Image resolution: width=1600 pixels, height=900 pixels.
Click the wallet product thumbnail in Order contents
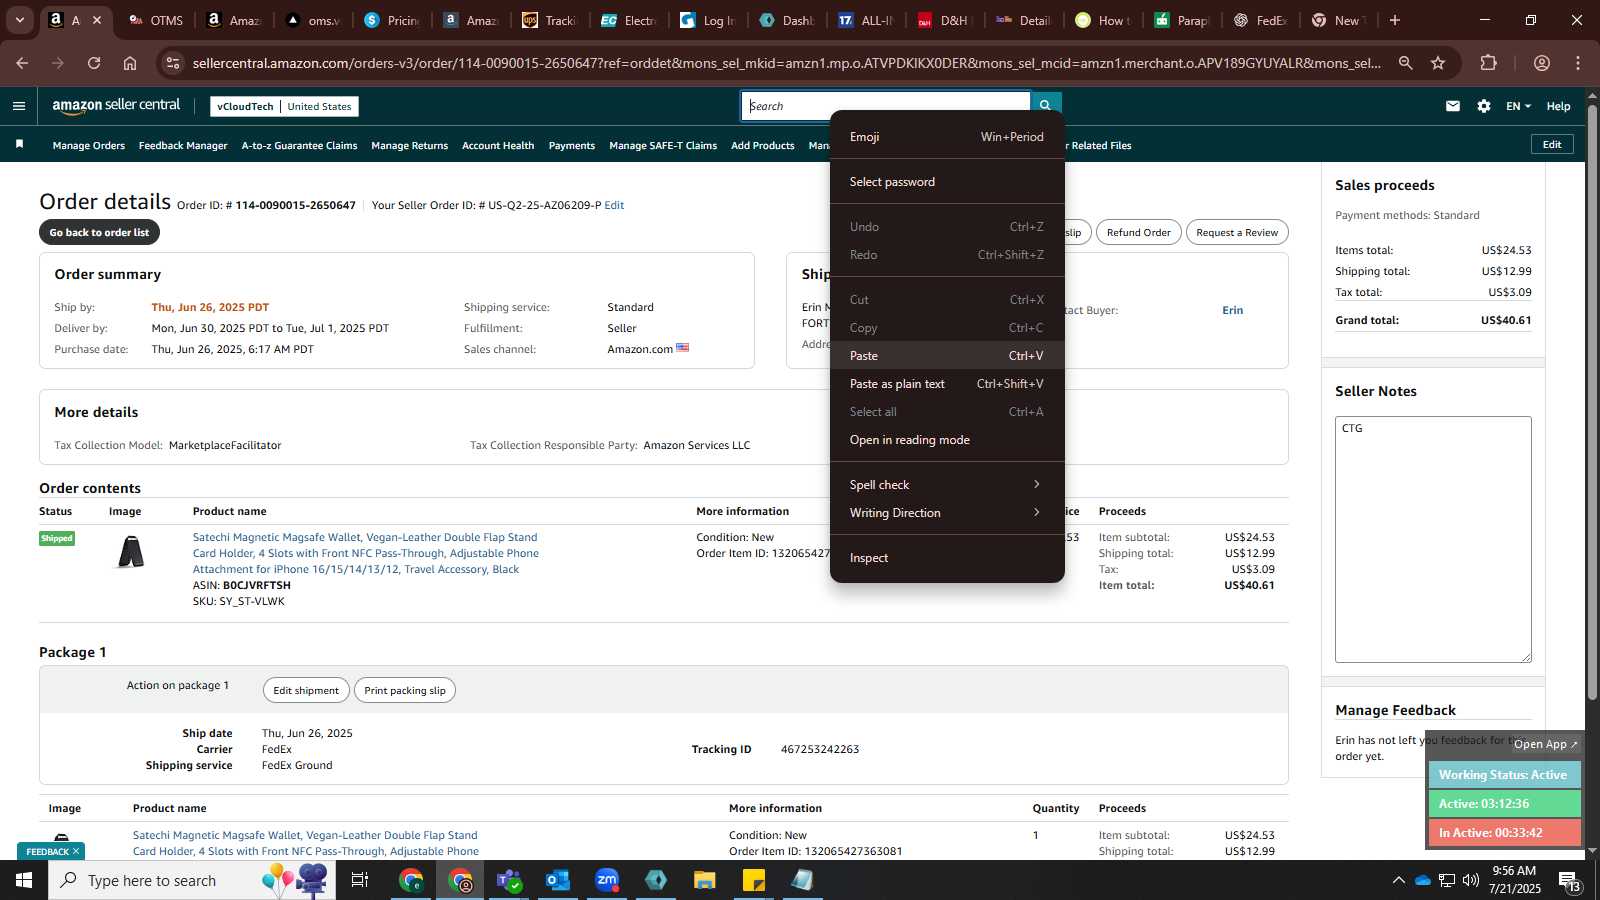pyautogui.click(x=131, y=552)
